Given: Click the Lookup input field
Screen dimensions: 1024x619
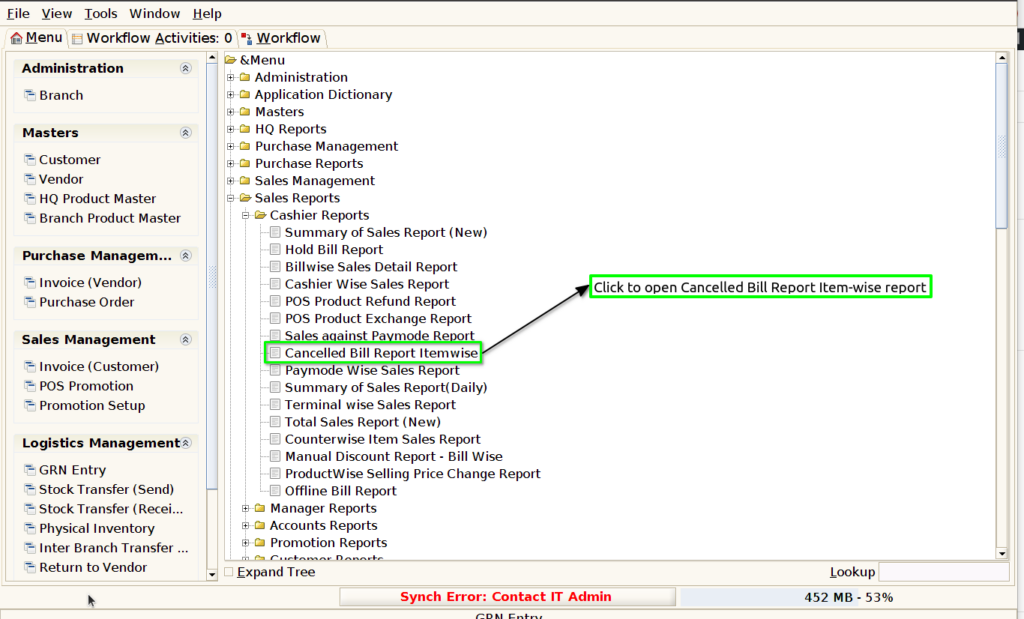Looking at the screenshot, I should [x=944, y=572].
